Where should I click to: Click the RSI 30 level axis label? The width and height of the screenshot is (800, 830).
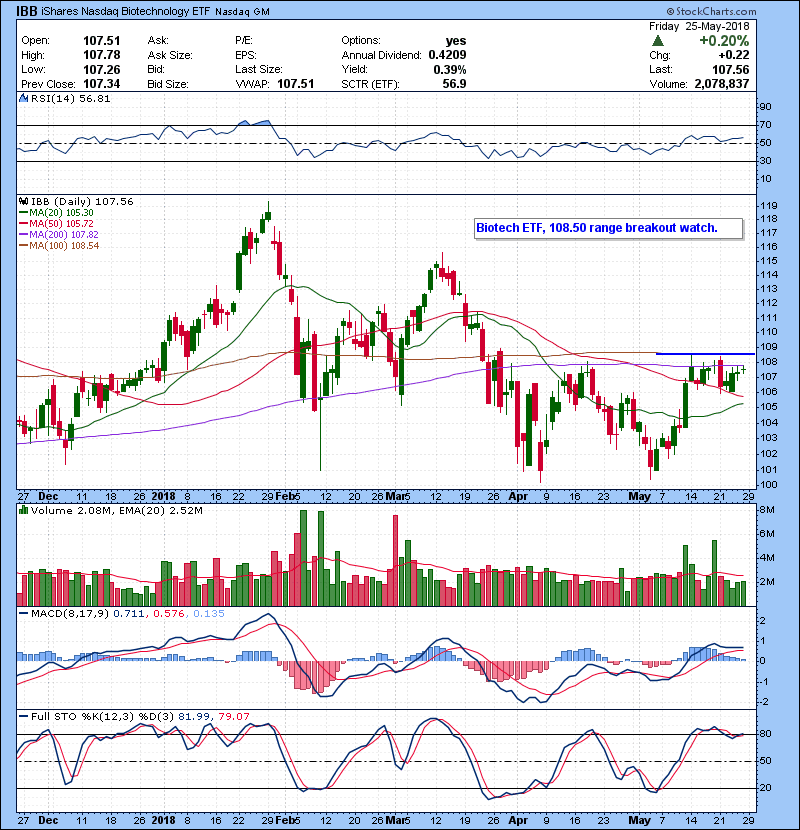[x=765, y=161]
